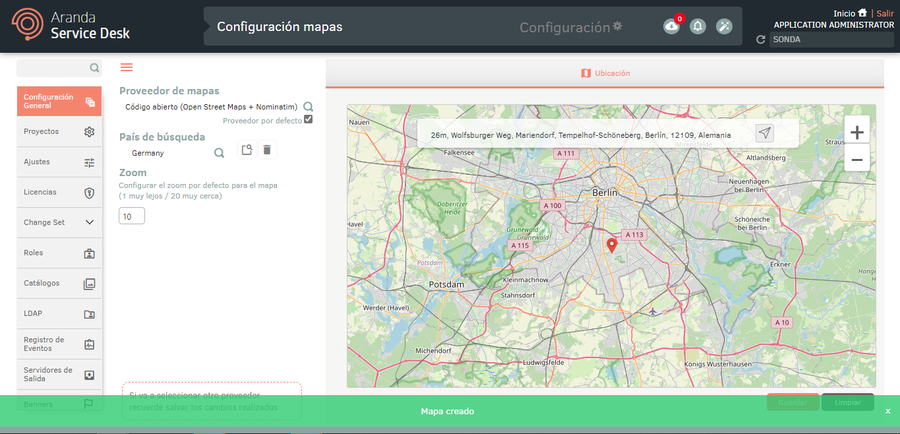The height and width of the screenshot is (434, 900).
Task: Click the Berlin label on map
Action: click(x=604, y=193)
